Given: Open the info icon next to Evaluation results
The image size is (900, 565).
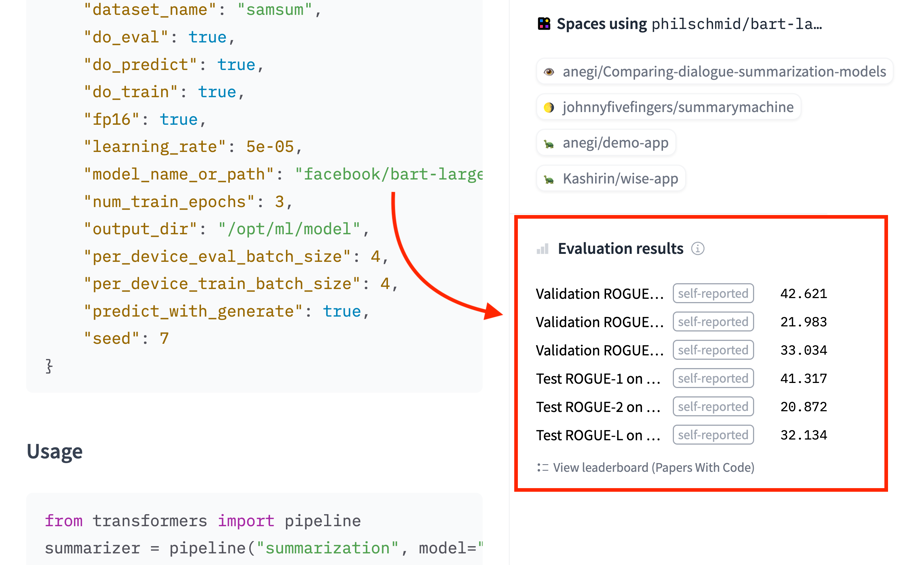Looking at the screenshot, I should click(x=698, y=249).
